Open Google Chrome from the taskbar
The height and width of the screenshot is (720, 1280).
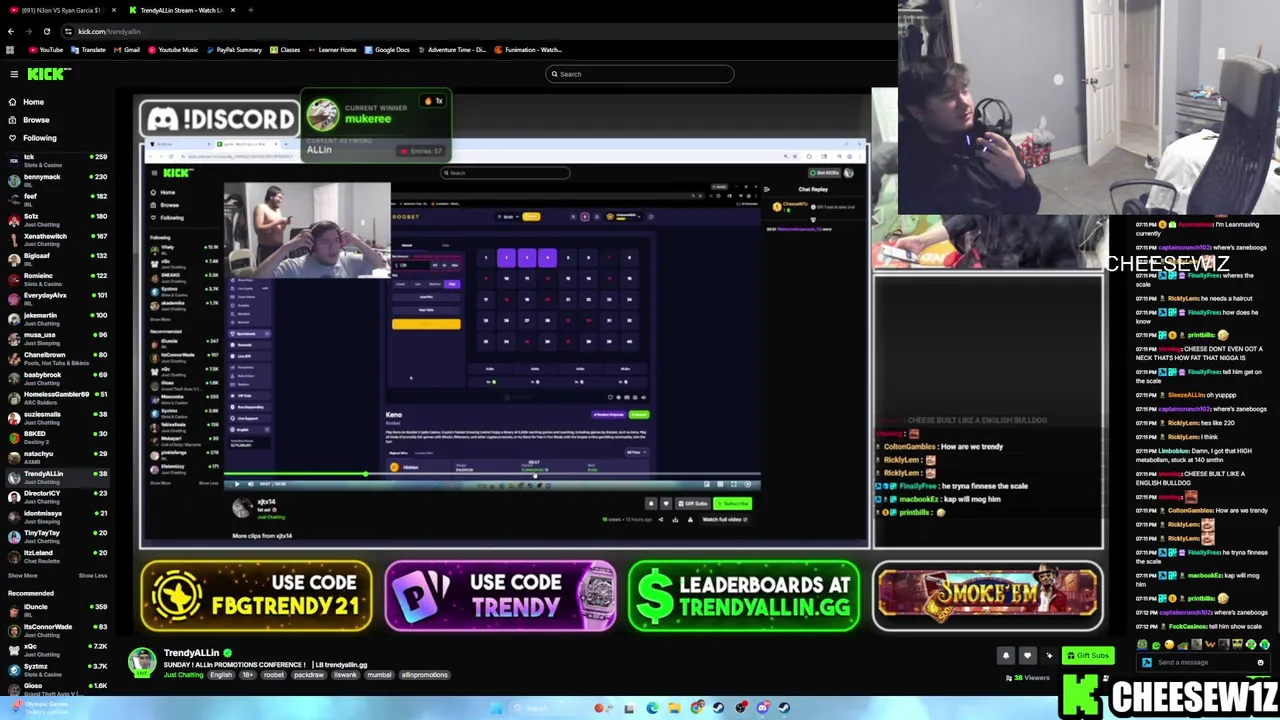click(697, 708)
